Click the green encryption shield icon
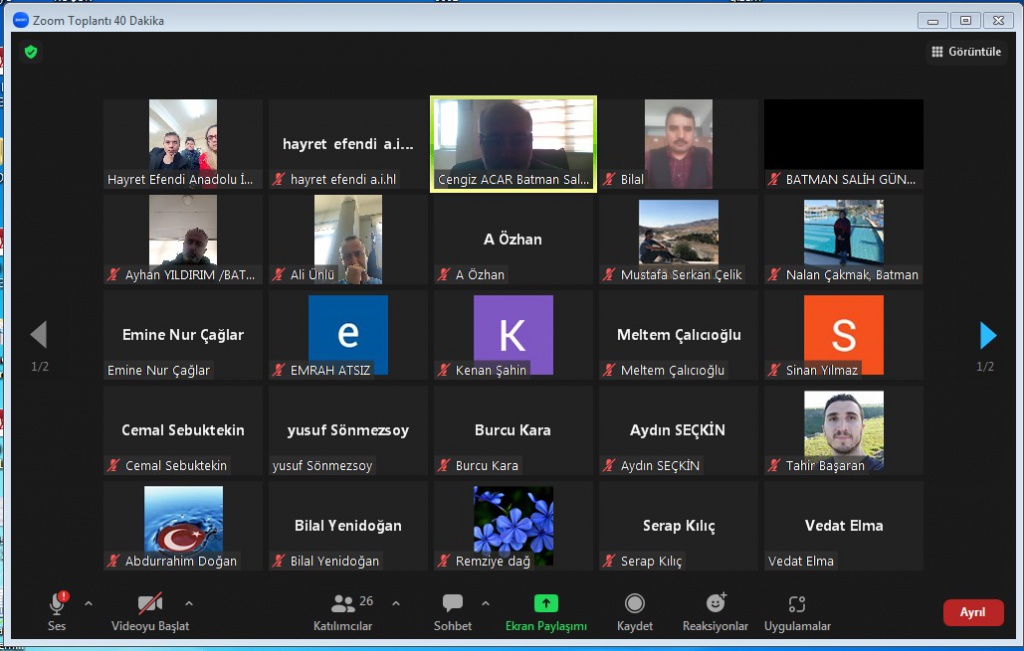The height and width of the screenshot is (651, 1024). pyautogui.click(x=31, y=52)
